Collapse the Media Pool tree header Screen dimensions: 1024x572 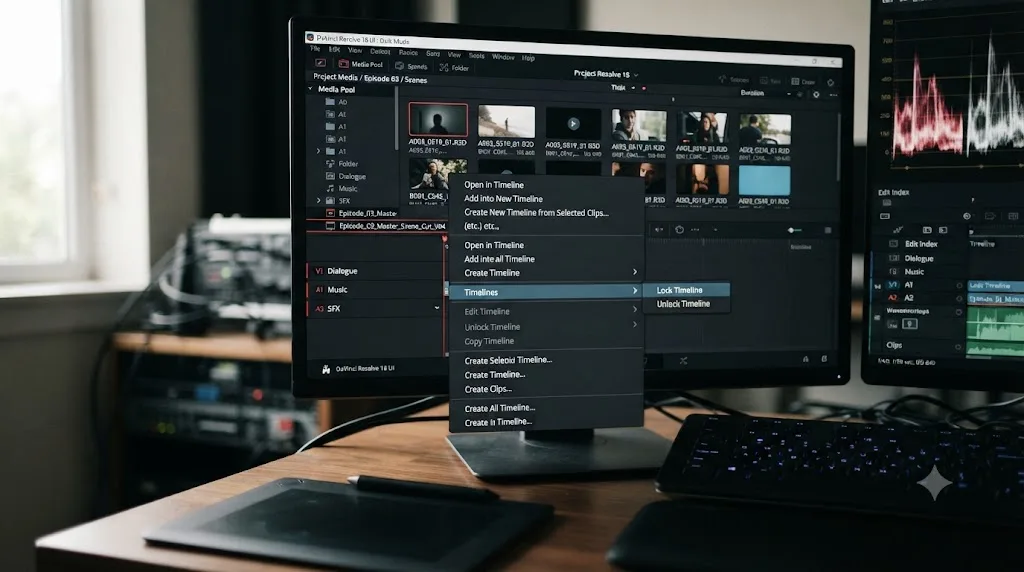coord(310,89)
